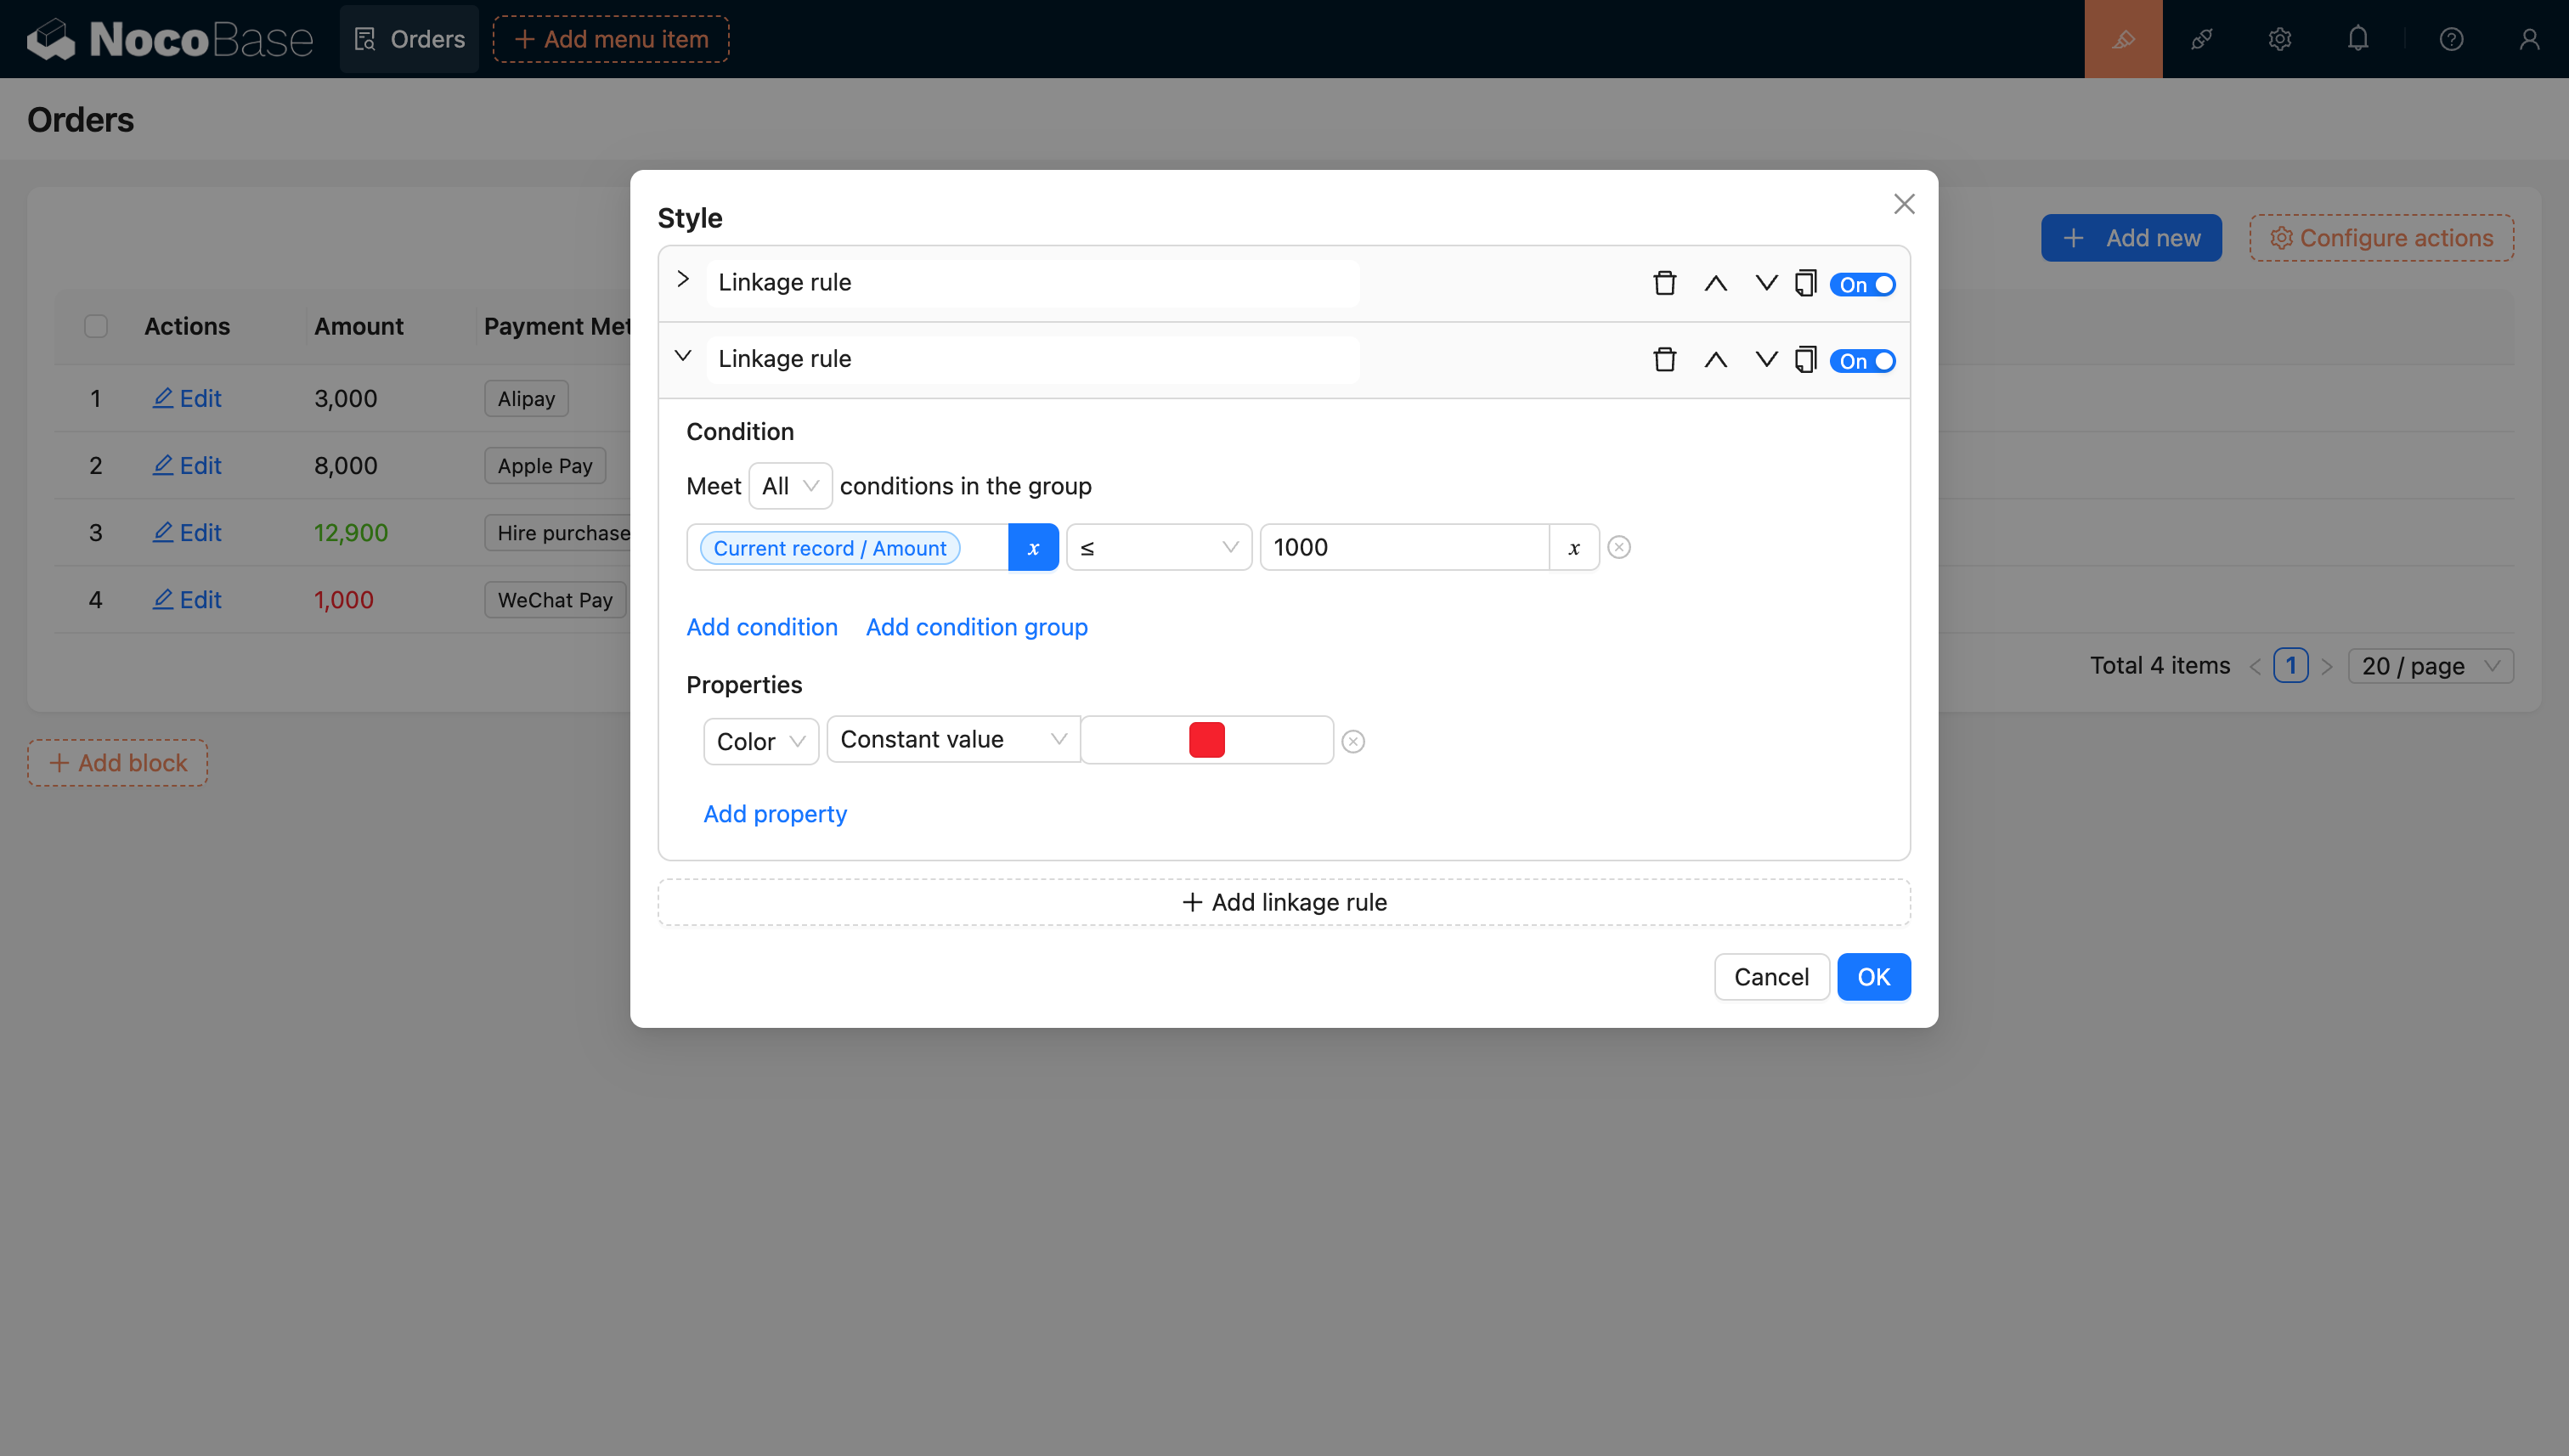Remove the Amount condition row
Image resolution: width=2569 pixels, height=1456 pixels.
click(x=1619, y=547)
